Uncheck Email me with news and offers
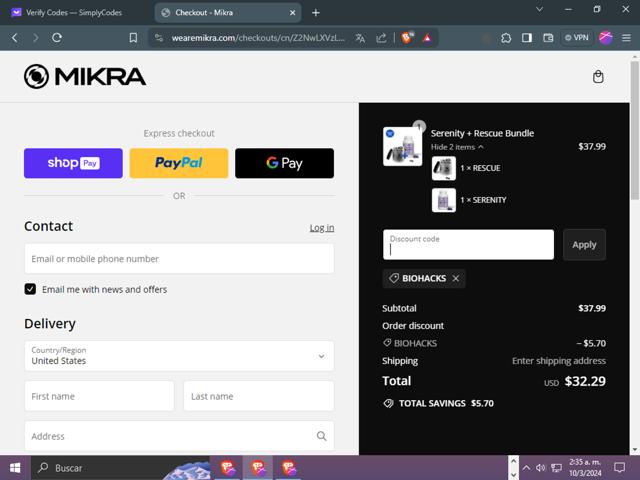 [30, 289]
